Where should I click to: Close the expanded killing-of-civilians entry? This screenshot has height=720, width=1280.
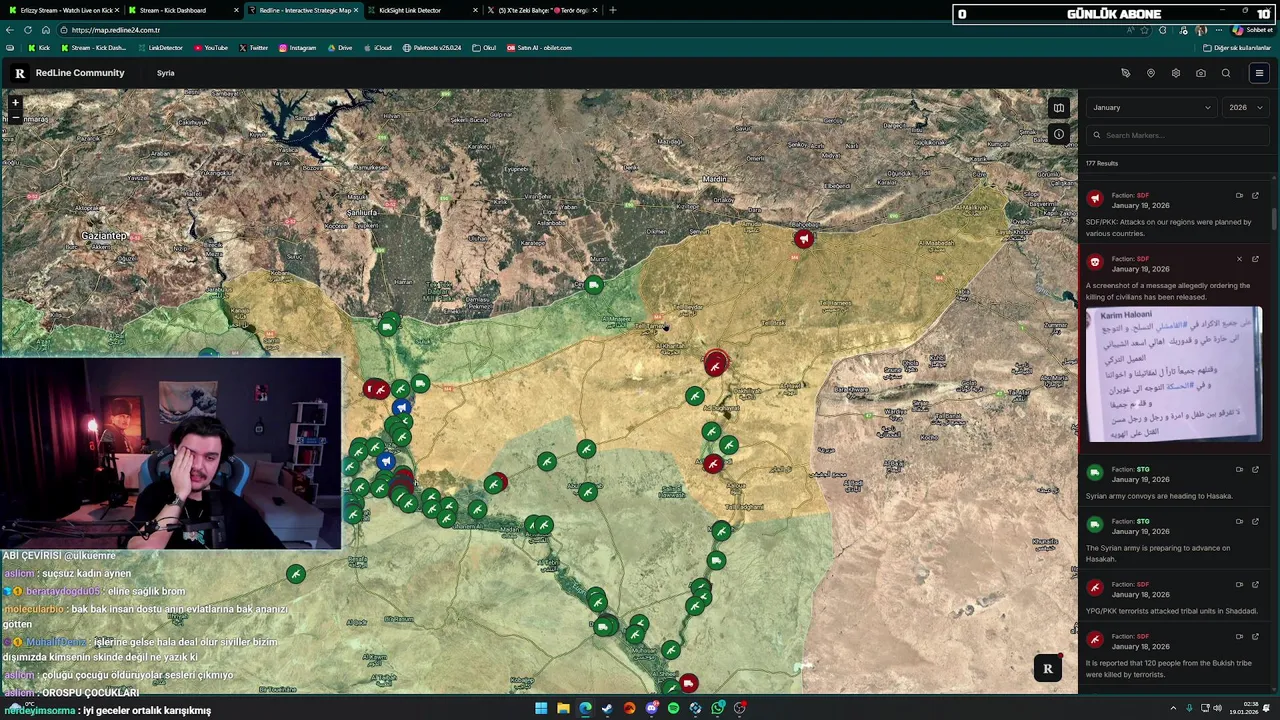(1239, 259)
